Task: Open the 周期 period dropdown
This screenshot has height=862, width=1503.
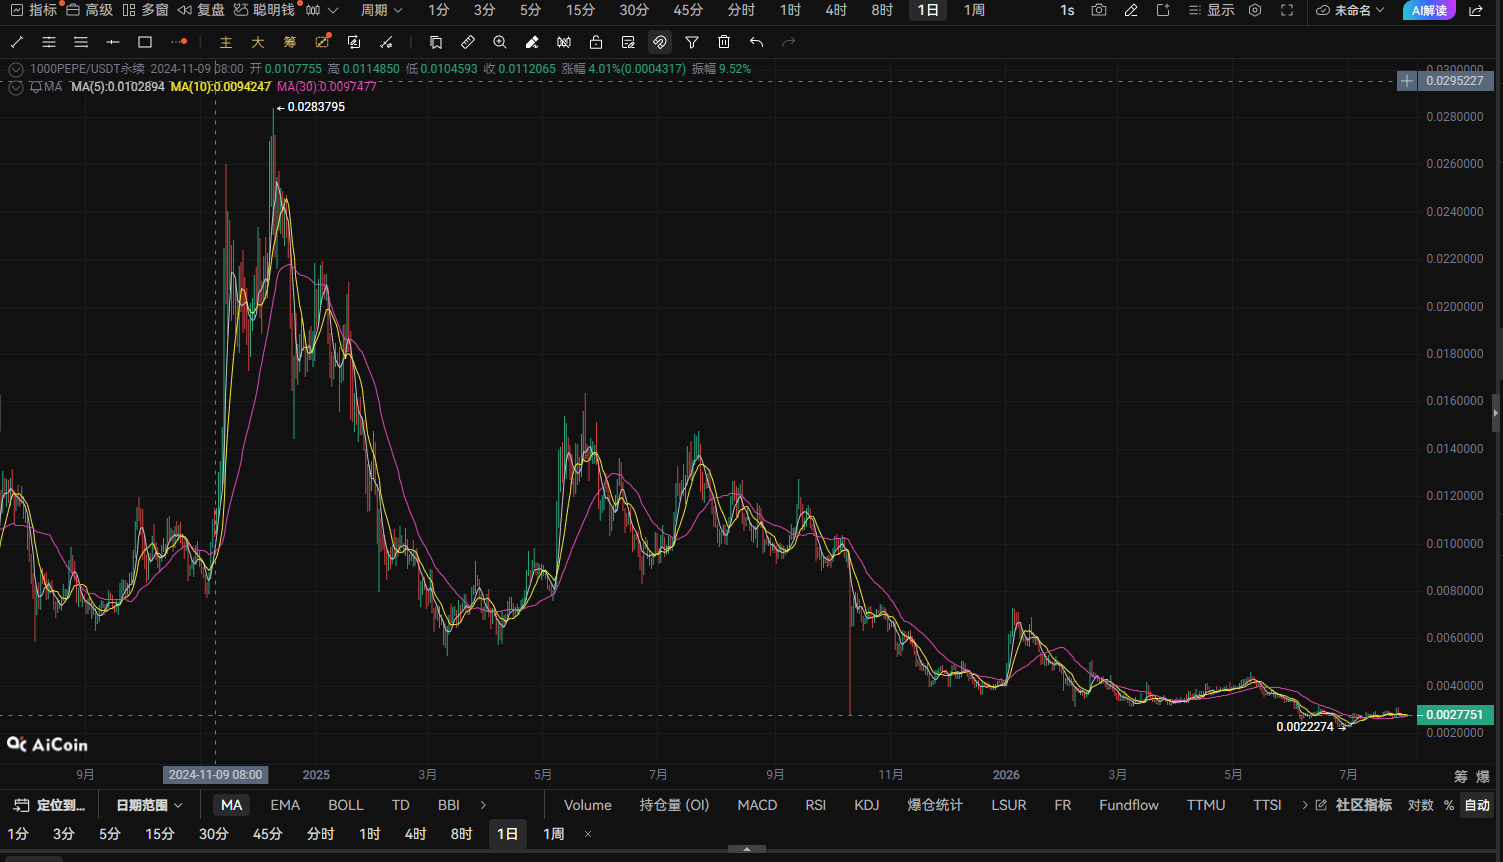Action: click(382, 10)
